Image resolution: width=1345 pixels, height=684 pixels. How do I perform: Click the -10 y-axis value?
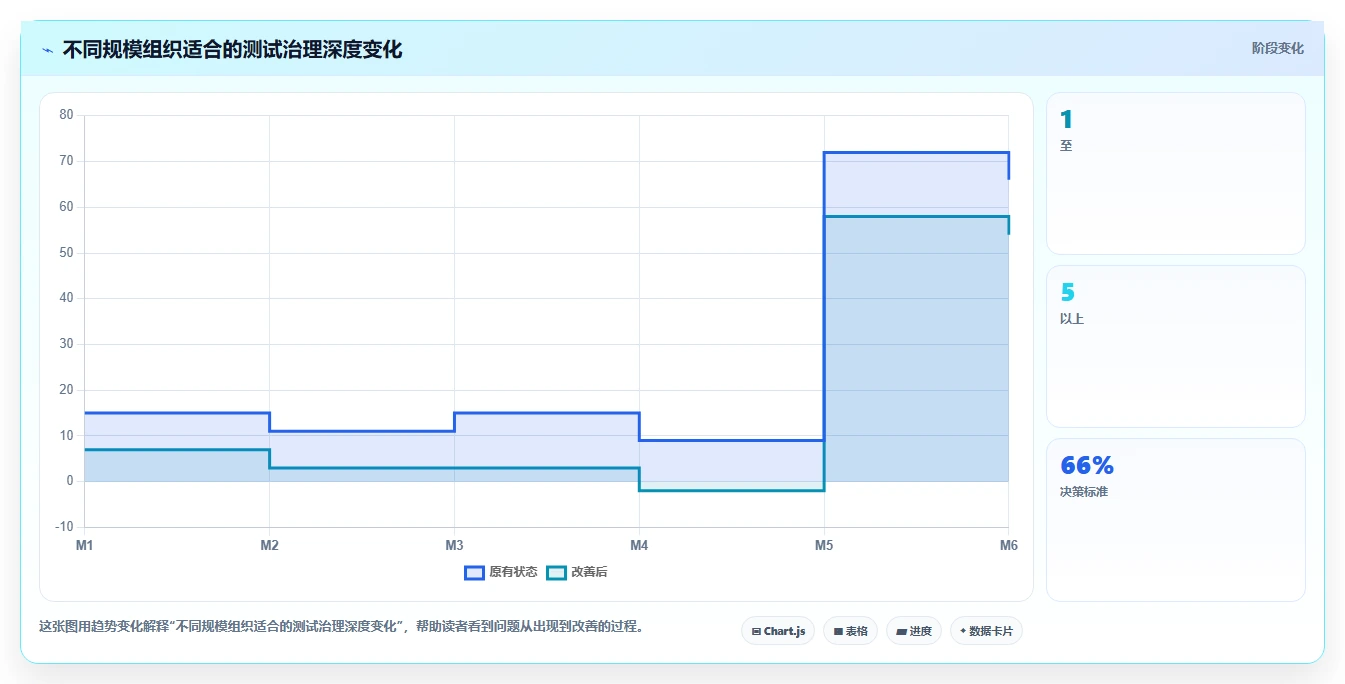click(x=65, y=527)
